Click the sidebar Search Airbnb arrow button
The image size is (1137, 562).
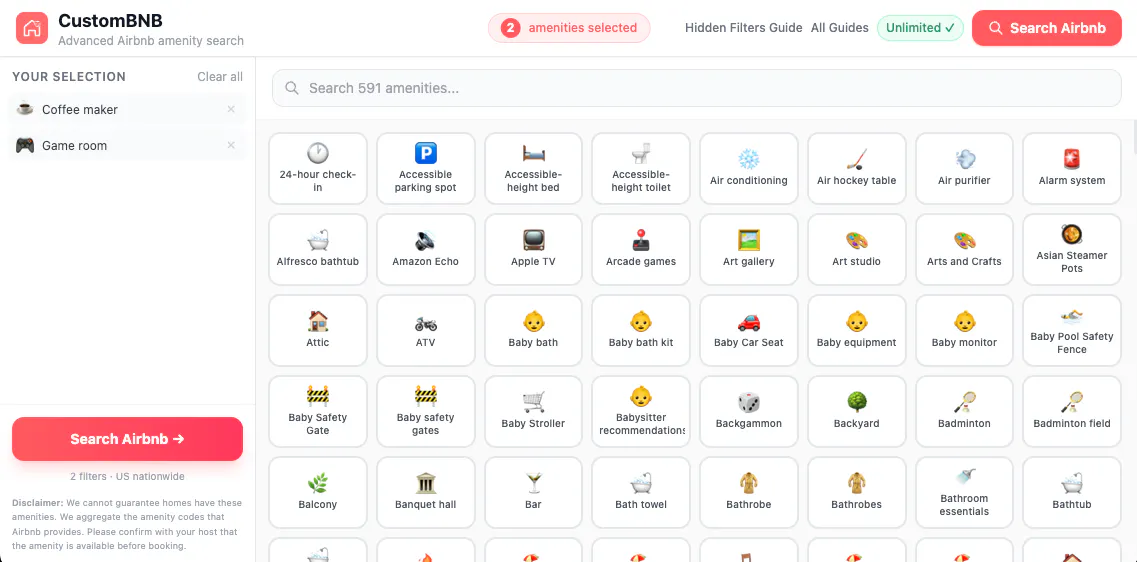[x=128, y=439]
